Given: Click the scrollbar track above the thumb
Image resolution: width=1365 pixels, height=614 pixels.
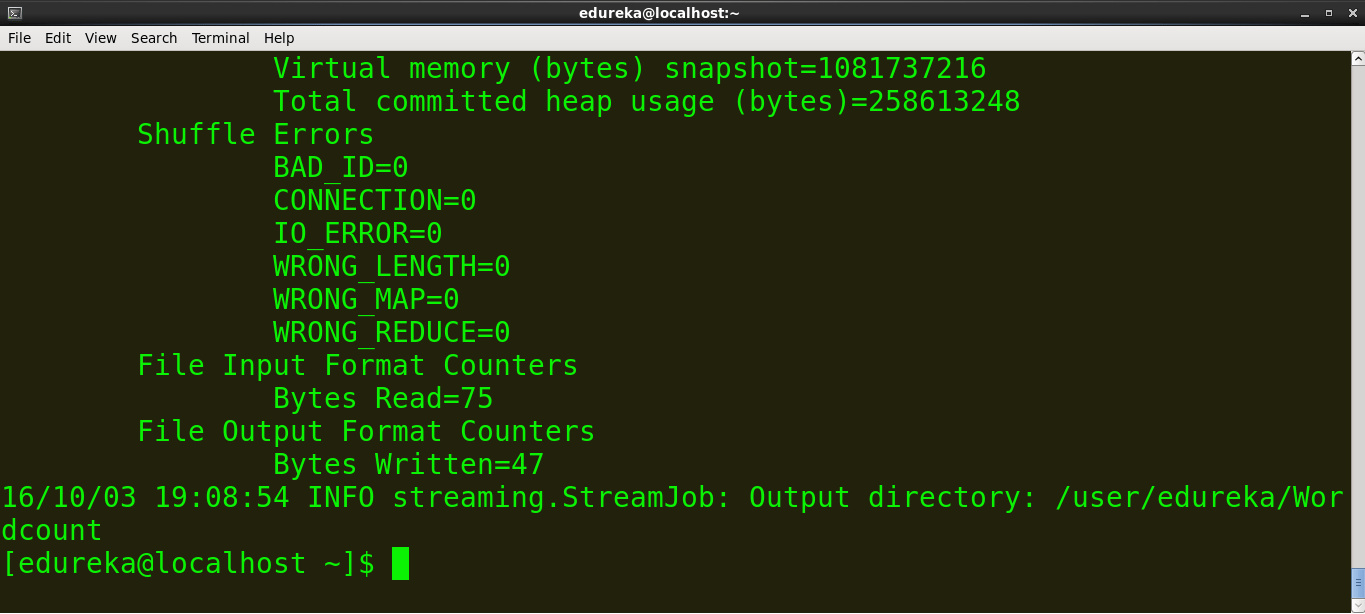Looking at the screenshot, I should click(x=1357, y=300).
